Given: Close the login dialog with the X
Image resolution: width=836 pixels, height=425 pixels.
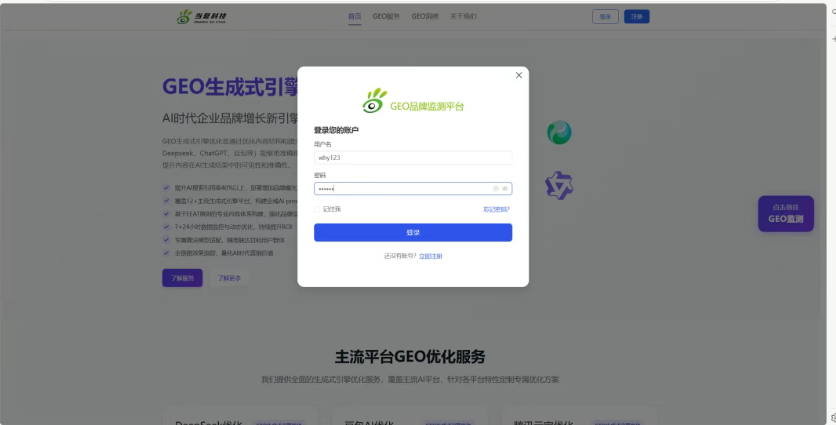Looking at the screenshot, I should 518,75.
